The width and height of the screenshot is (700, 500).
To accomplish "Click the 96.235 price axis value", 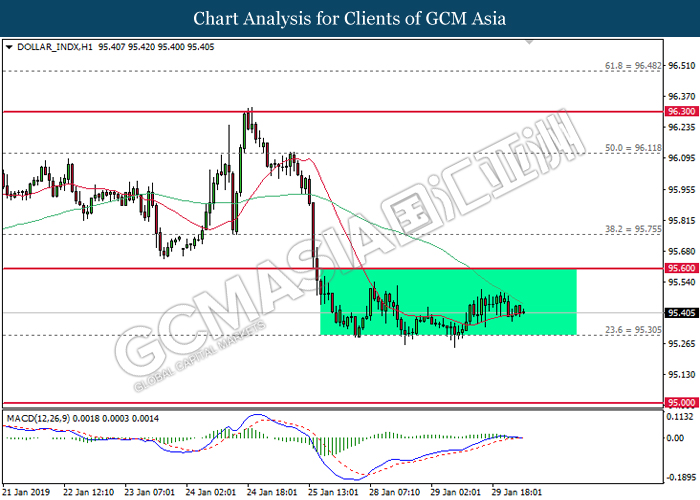I will [681, 128].
